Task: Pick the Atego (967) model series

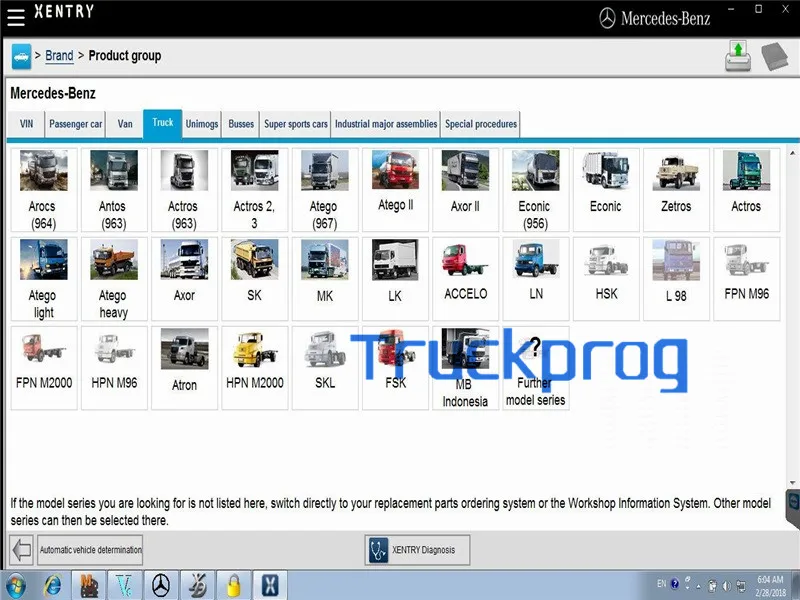Action: [x=325, y=190]
